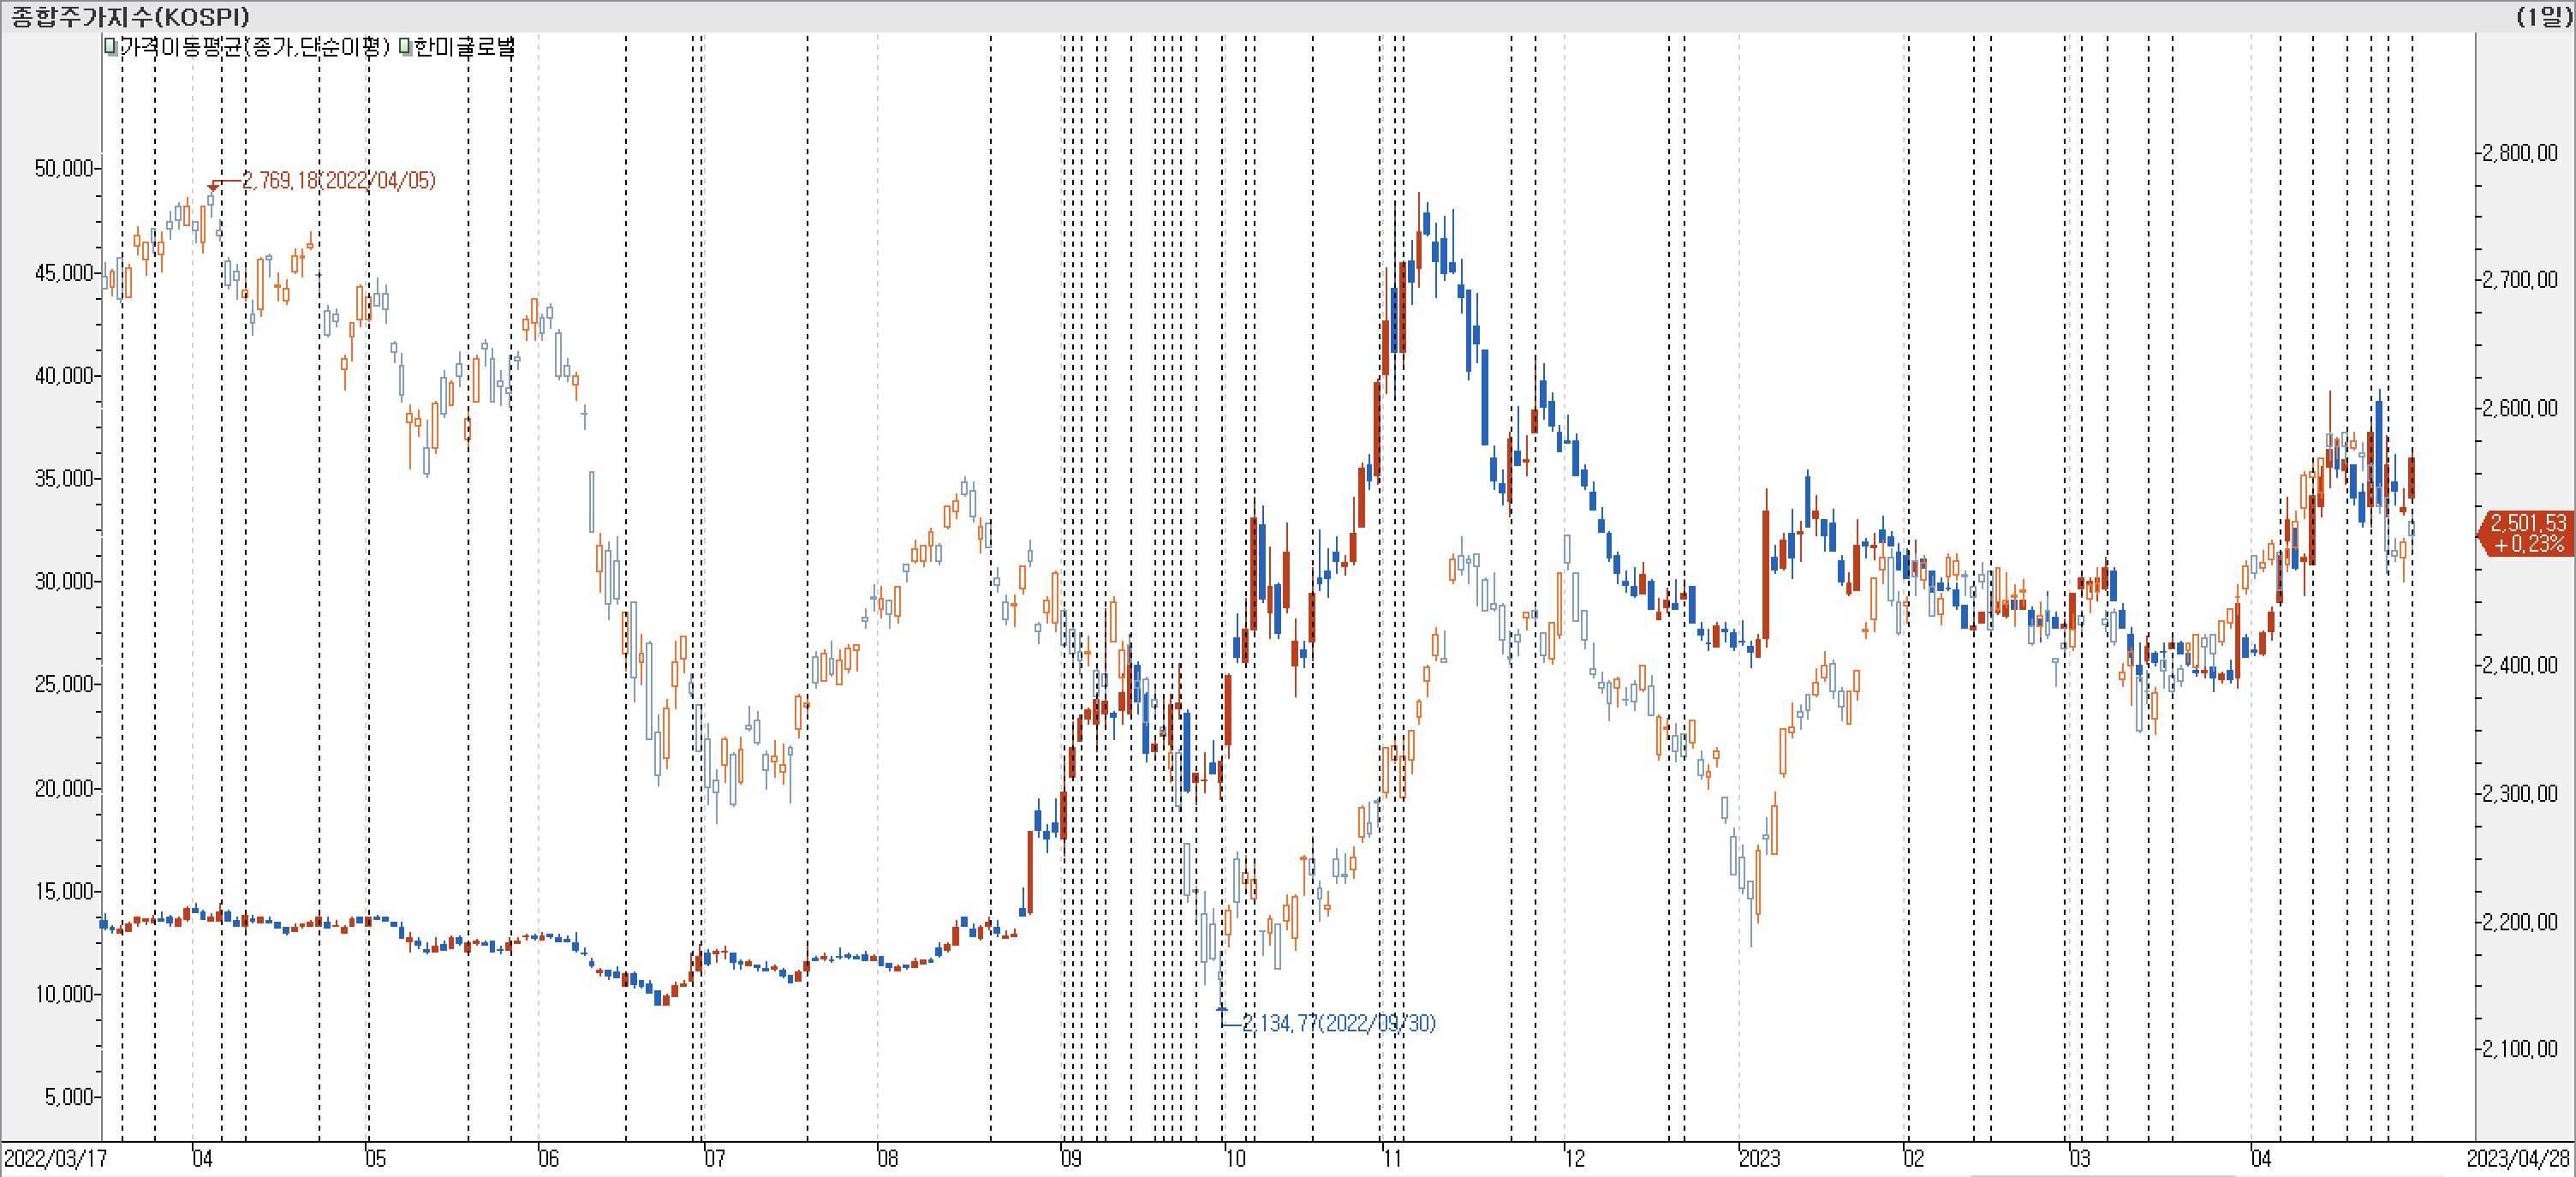Click the 10 month marker on time axis
This screenshot has height=1177, width=2576.
click(x=1236, y=1158)
